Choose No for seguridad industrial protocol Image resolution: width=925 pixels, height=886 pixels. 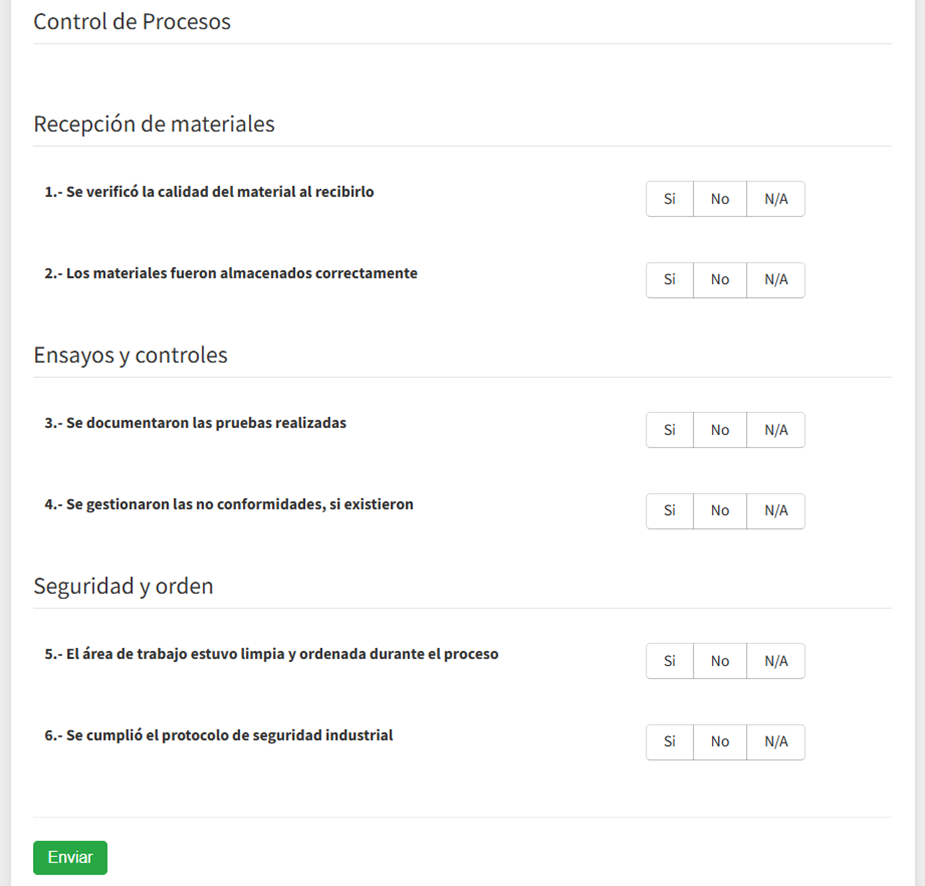(x=720, y=743)
